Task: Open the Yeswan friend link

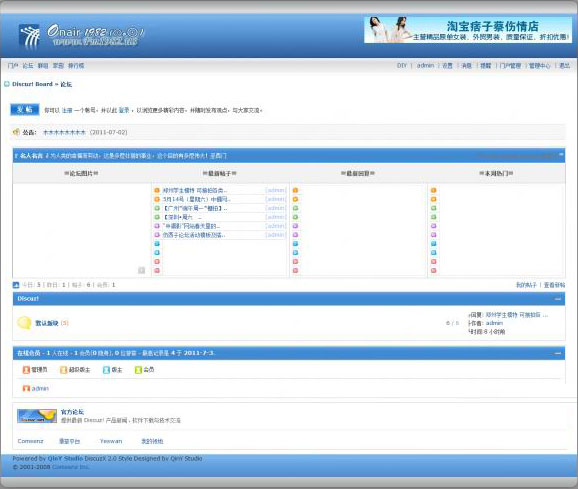Action: point(111,441)
